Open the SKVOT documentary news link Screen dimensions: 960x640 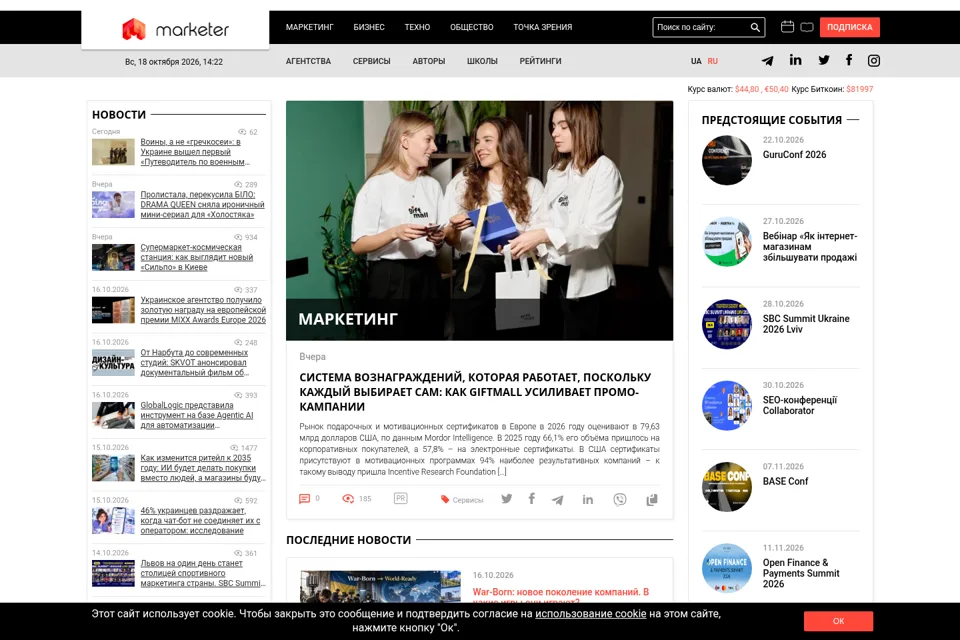pos(195,363)
